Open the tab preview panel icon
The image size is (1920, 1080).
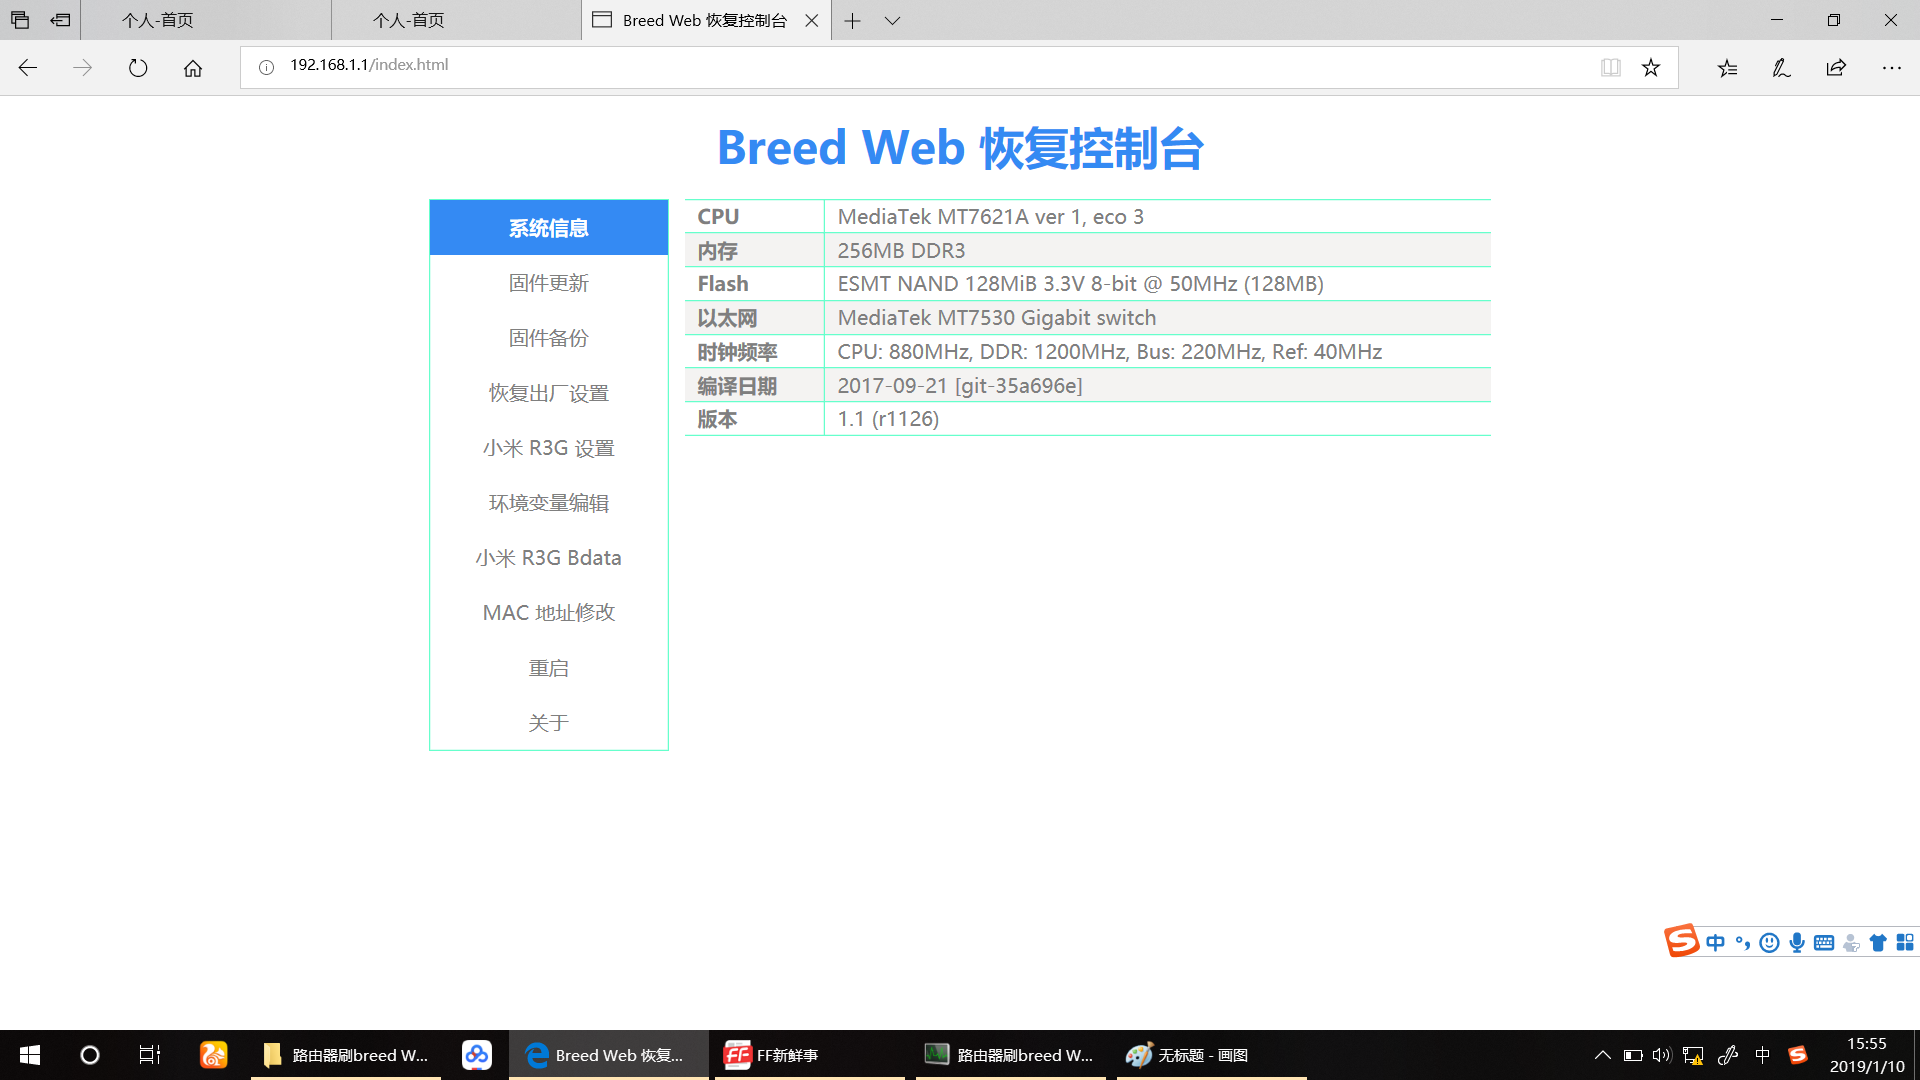pyautogui.click(x=20, y=20)
